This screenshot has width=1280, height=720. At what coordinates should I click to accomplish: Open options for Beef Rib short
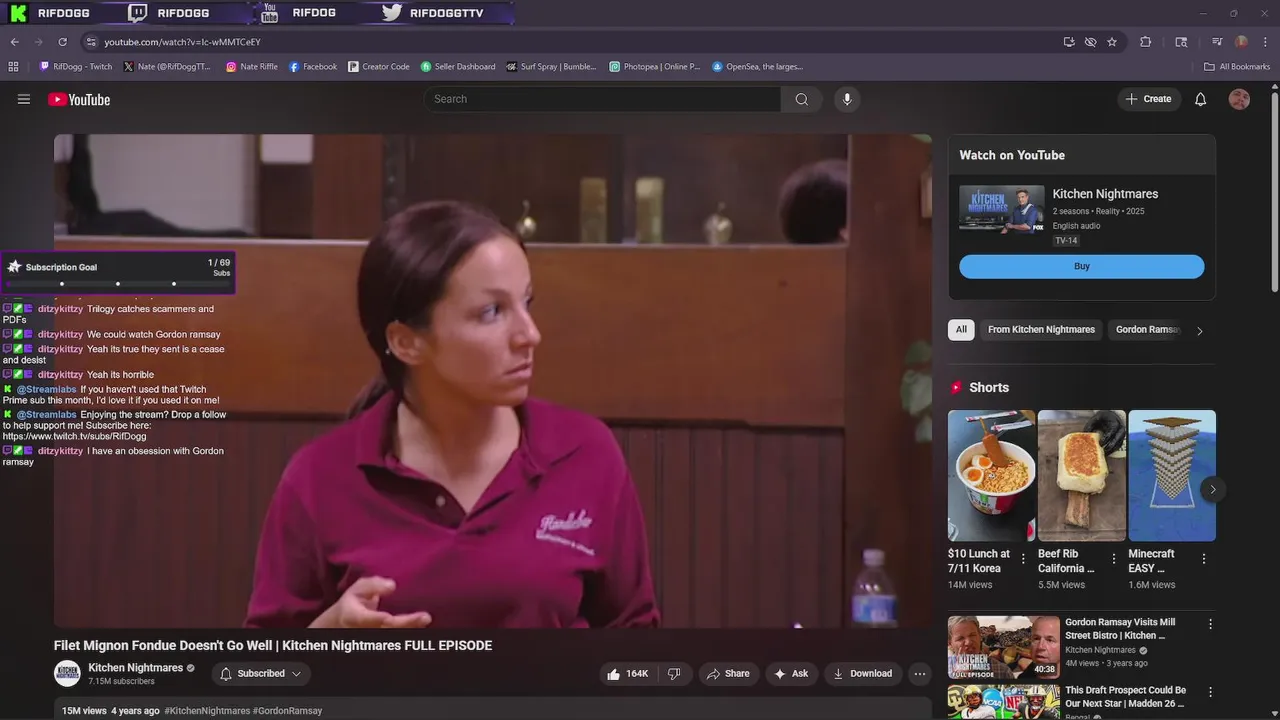(x=1113, y=559)
